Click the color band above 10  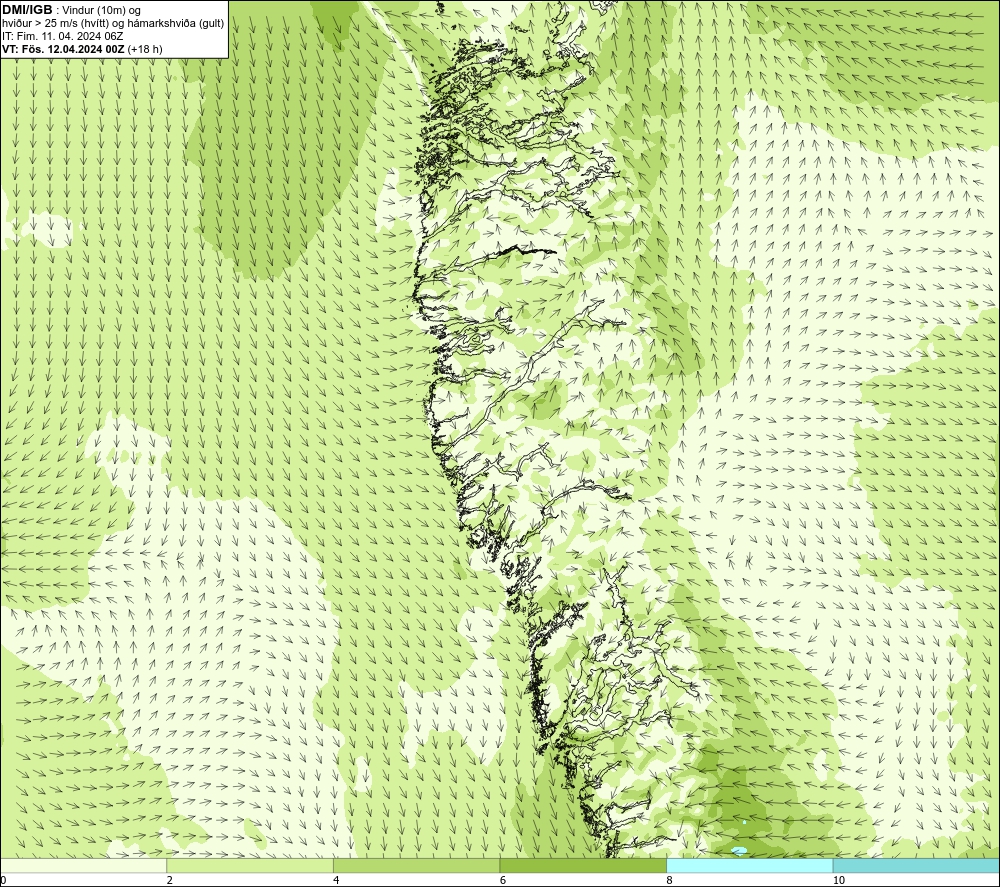point(916,866)
